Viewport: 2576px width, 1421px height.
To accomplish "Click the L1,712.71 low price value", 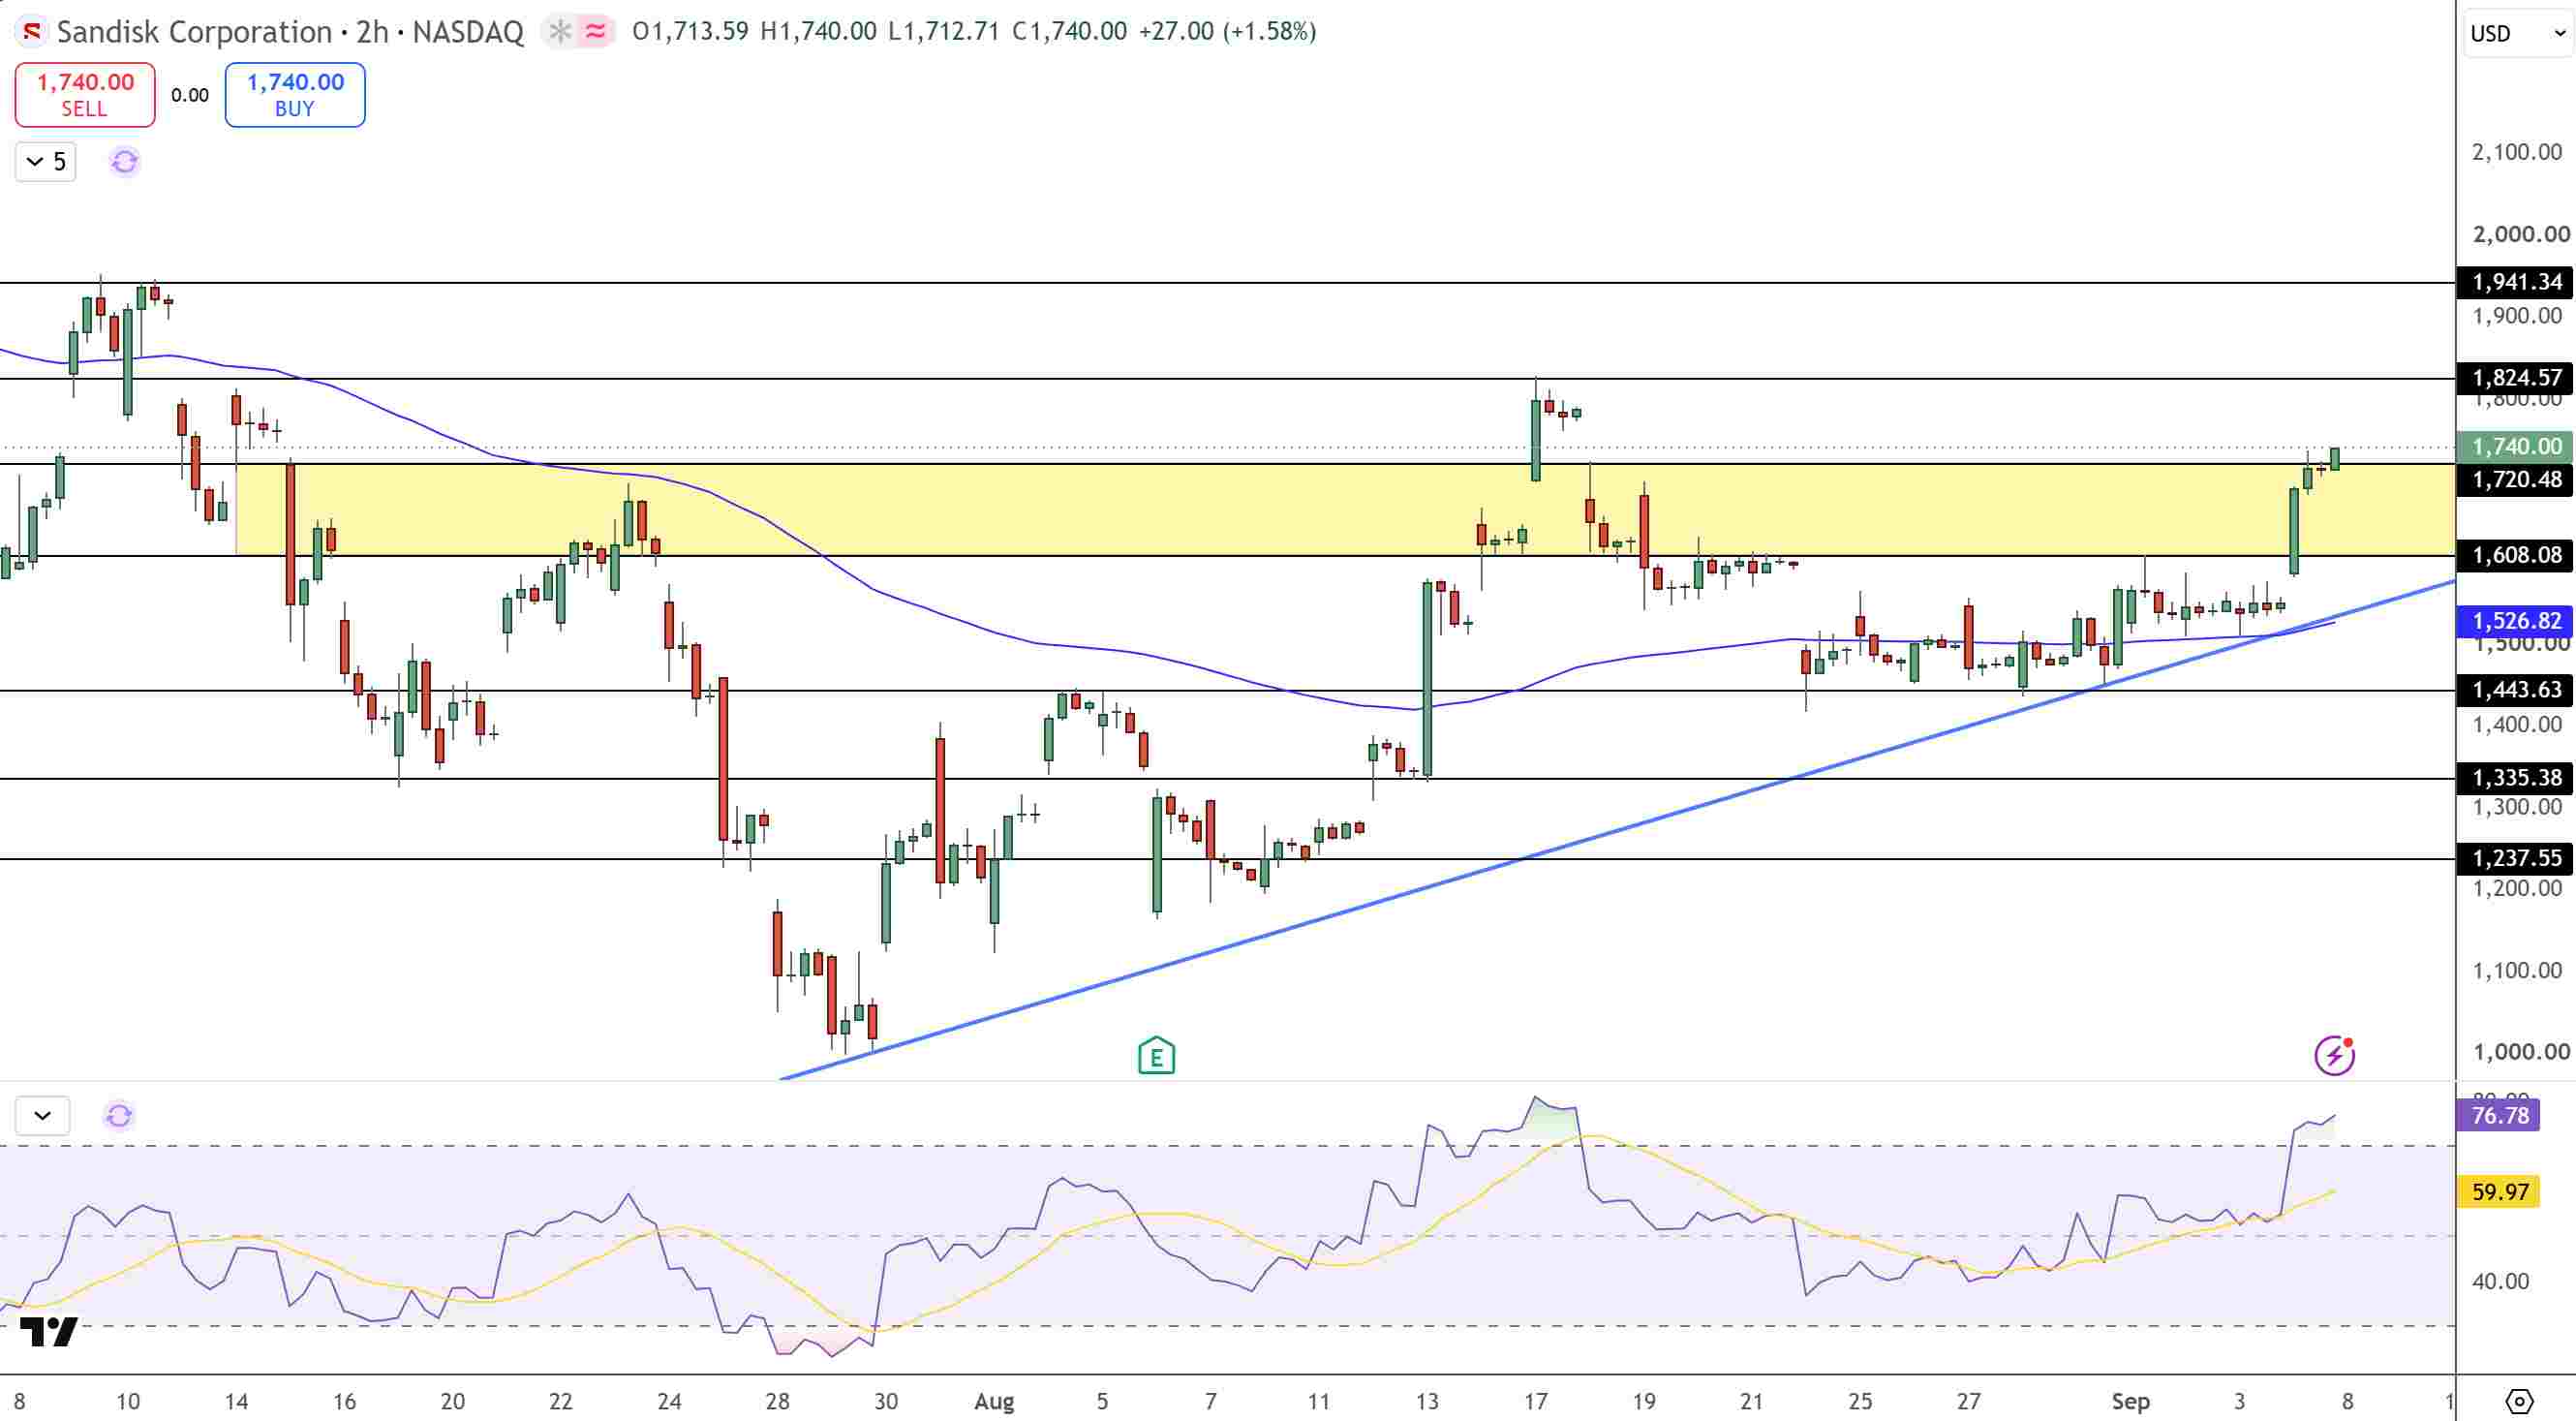I will click(944, 32).
